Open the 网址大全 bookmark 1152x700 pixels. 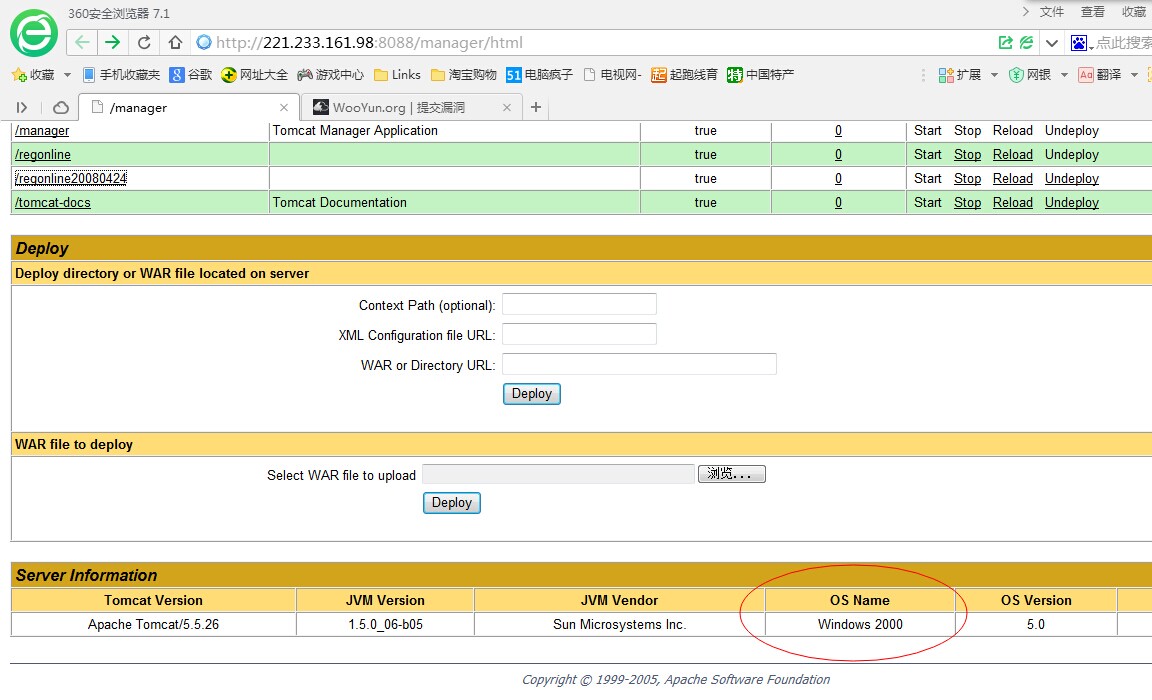pos(254,75)
